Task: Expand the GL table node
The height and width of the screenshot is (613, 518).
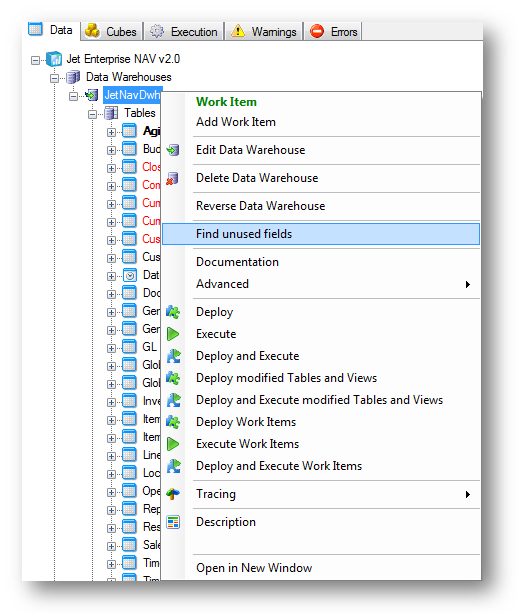Action: (111, 348)
